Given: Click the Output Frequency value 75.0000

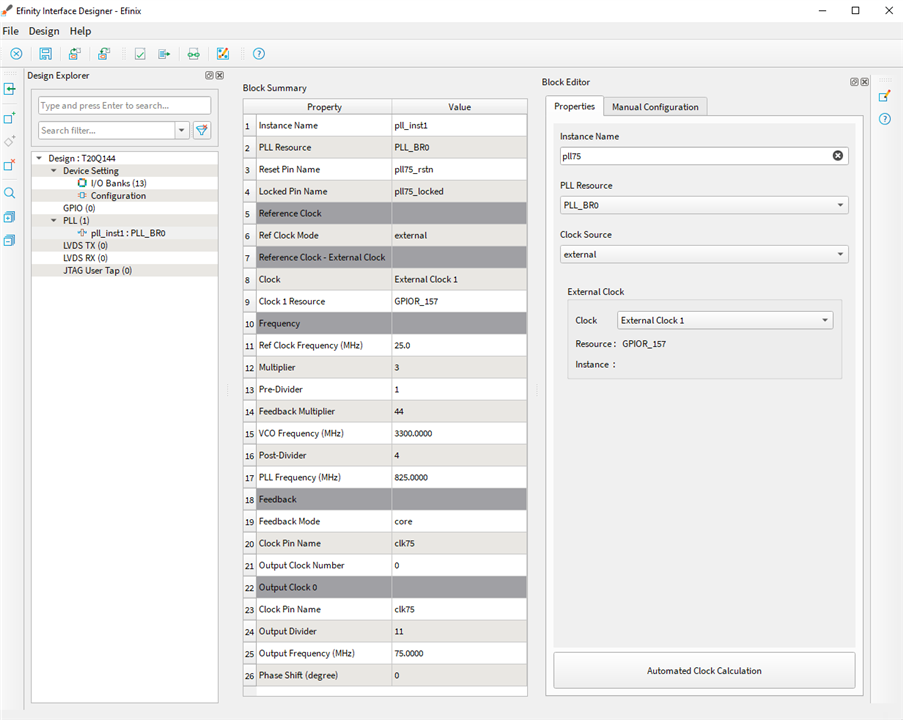Looking at the screenshot, I should [459, 653].
